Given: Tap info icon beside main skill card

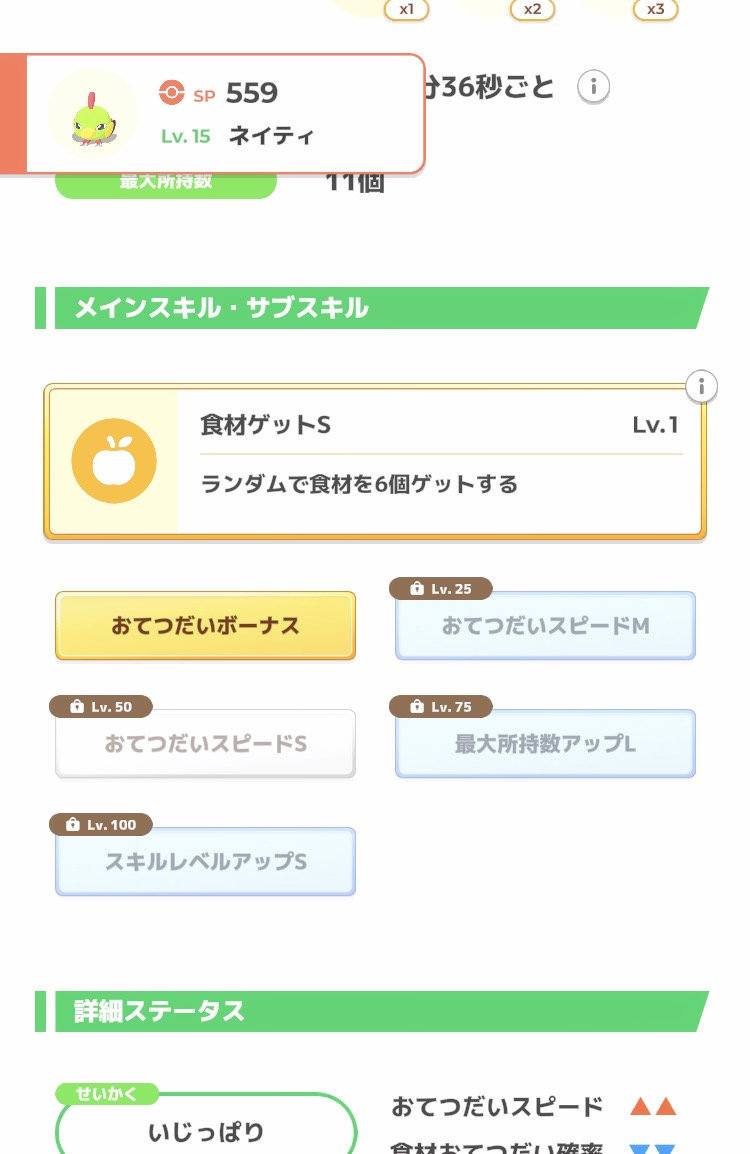Looking at the screenshot, I should [x=702, y=385].
